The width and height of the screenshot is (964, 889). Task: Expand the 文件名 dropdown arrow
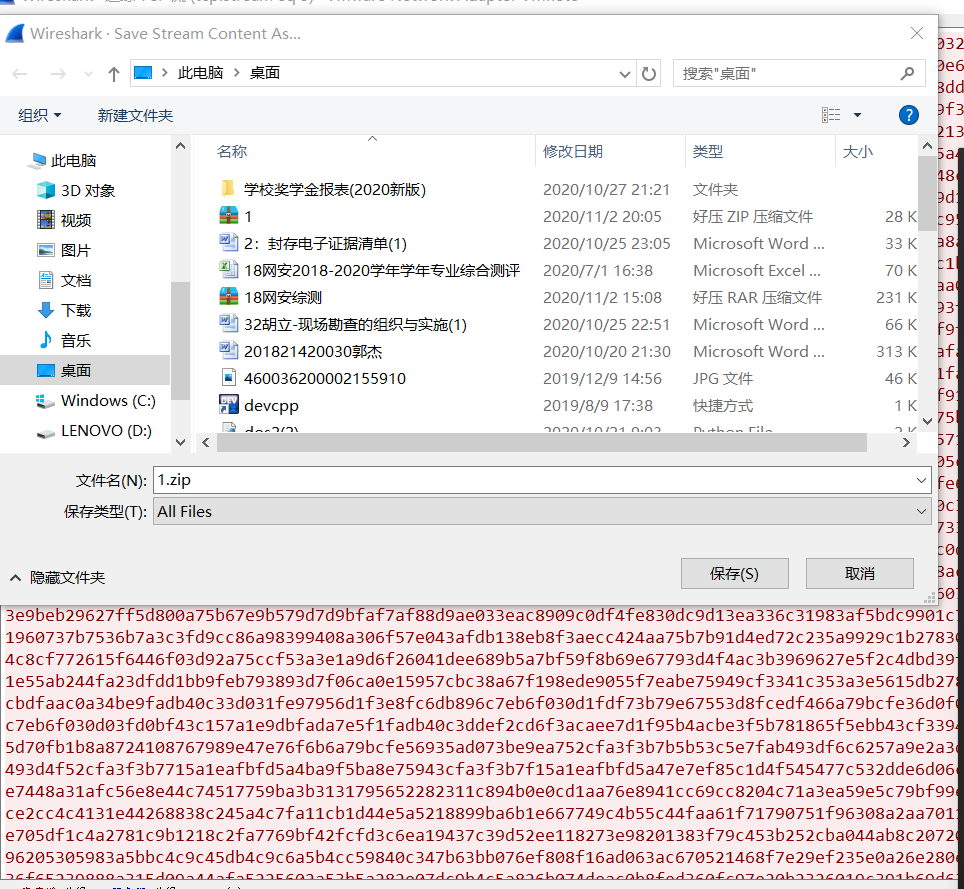tap(921, 480)
